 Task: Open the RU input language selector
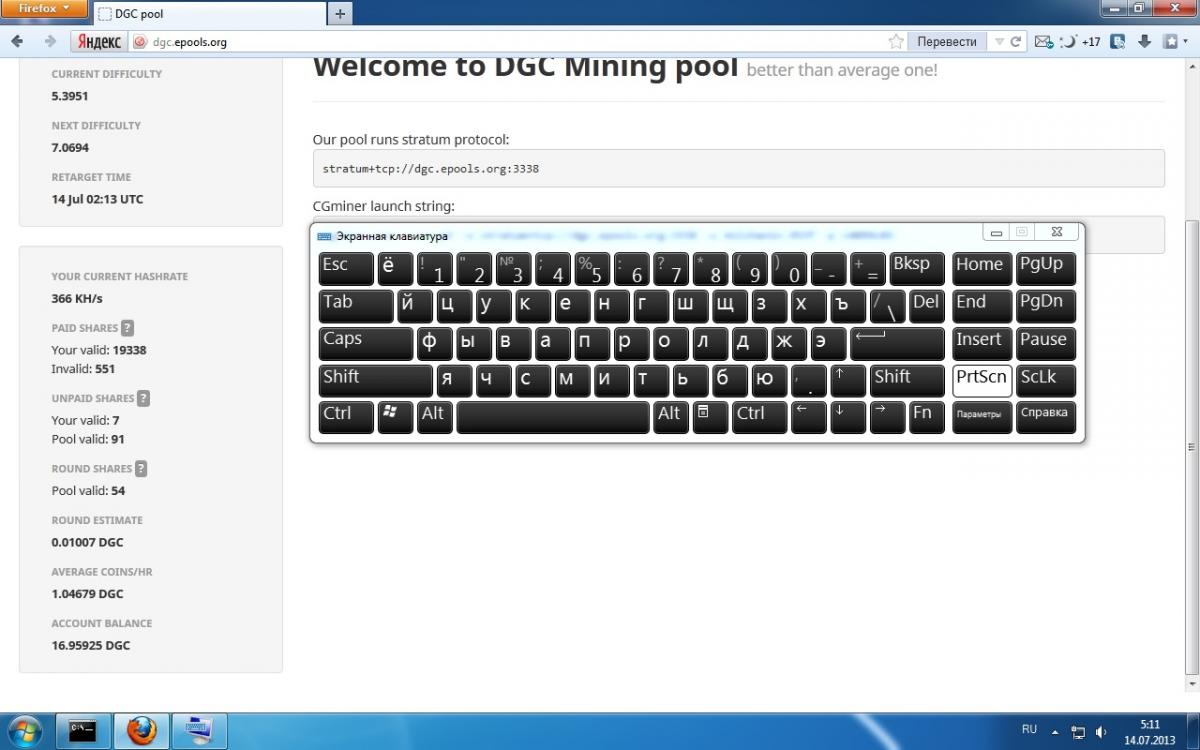point(1029,730)
